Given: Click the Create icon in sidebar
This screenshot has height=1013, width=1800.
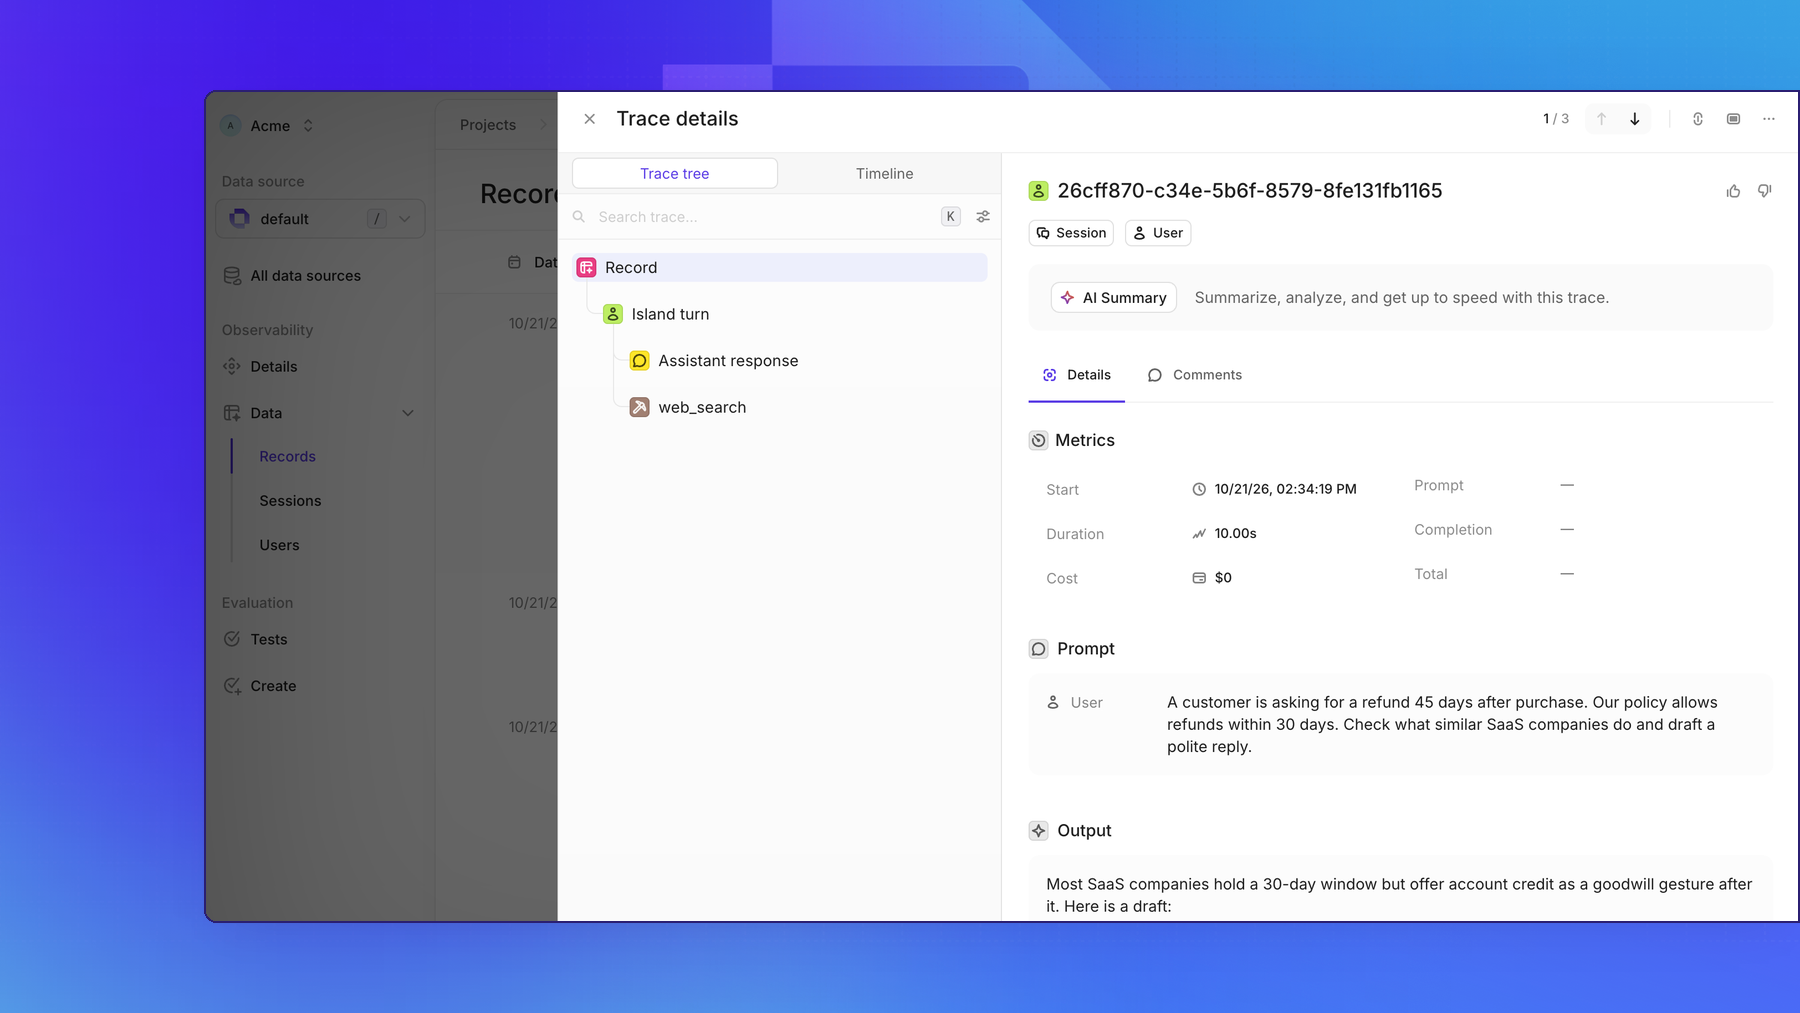Looking at the screenshot, I should point(232,686).
